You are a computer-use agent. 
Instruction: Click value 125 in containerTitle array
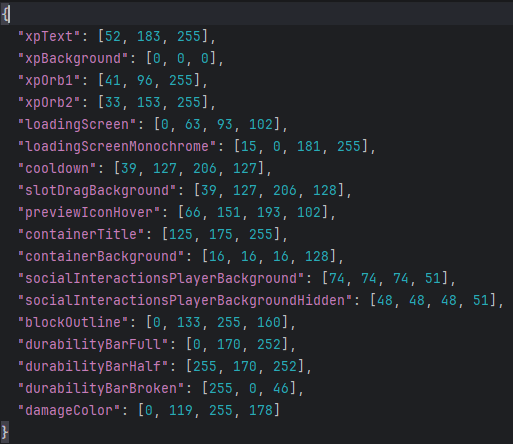[x=181, y=234]
